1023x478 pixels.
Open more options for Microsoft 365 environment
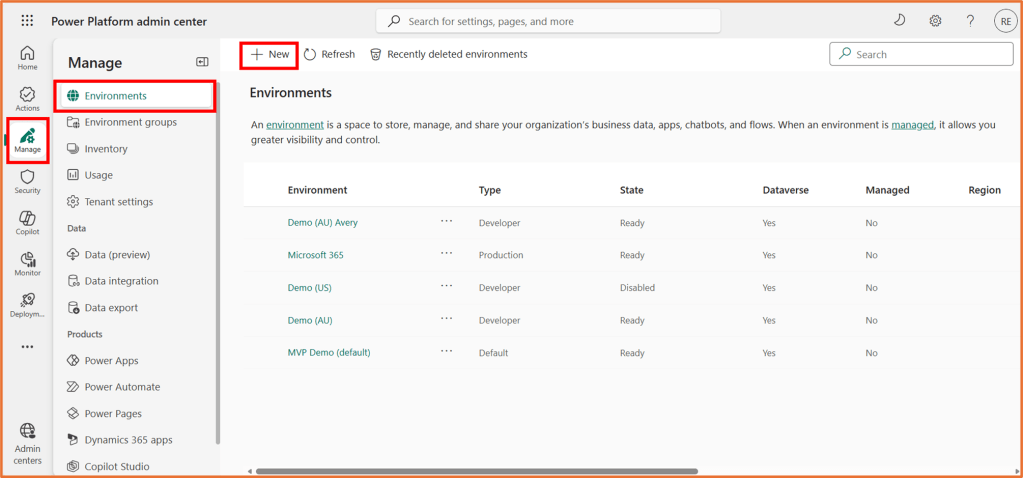pos(446,254)
